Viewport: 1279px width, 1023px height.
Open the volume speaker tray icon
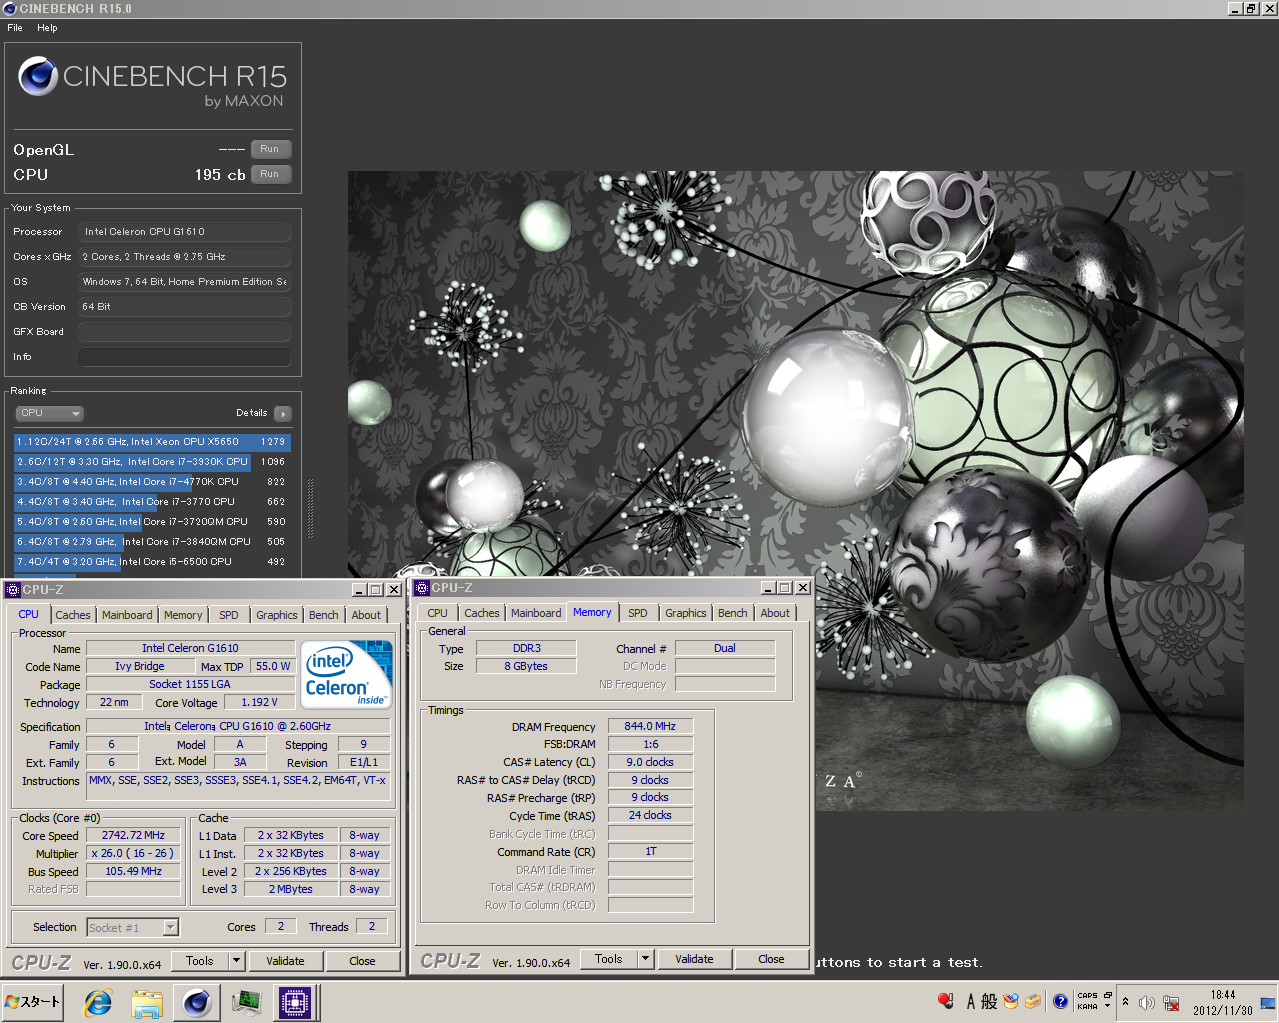click(1147, 1002)
